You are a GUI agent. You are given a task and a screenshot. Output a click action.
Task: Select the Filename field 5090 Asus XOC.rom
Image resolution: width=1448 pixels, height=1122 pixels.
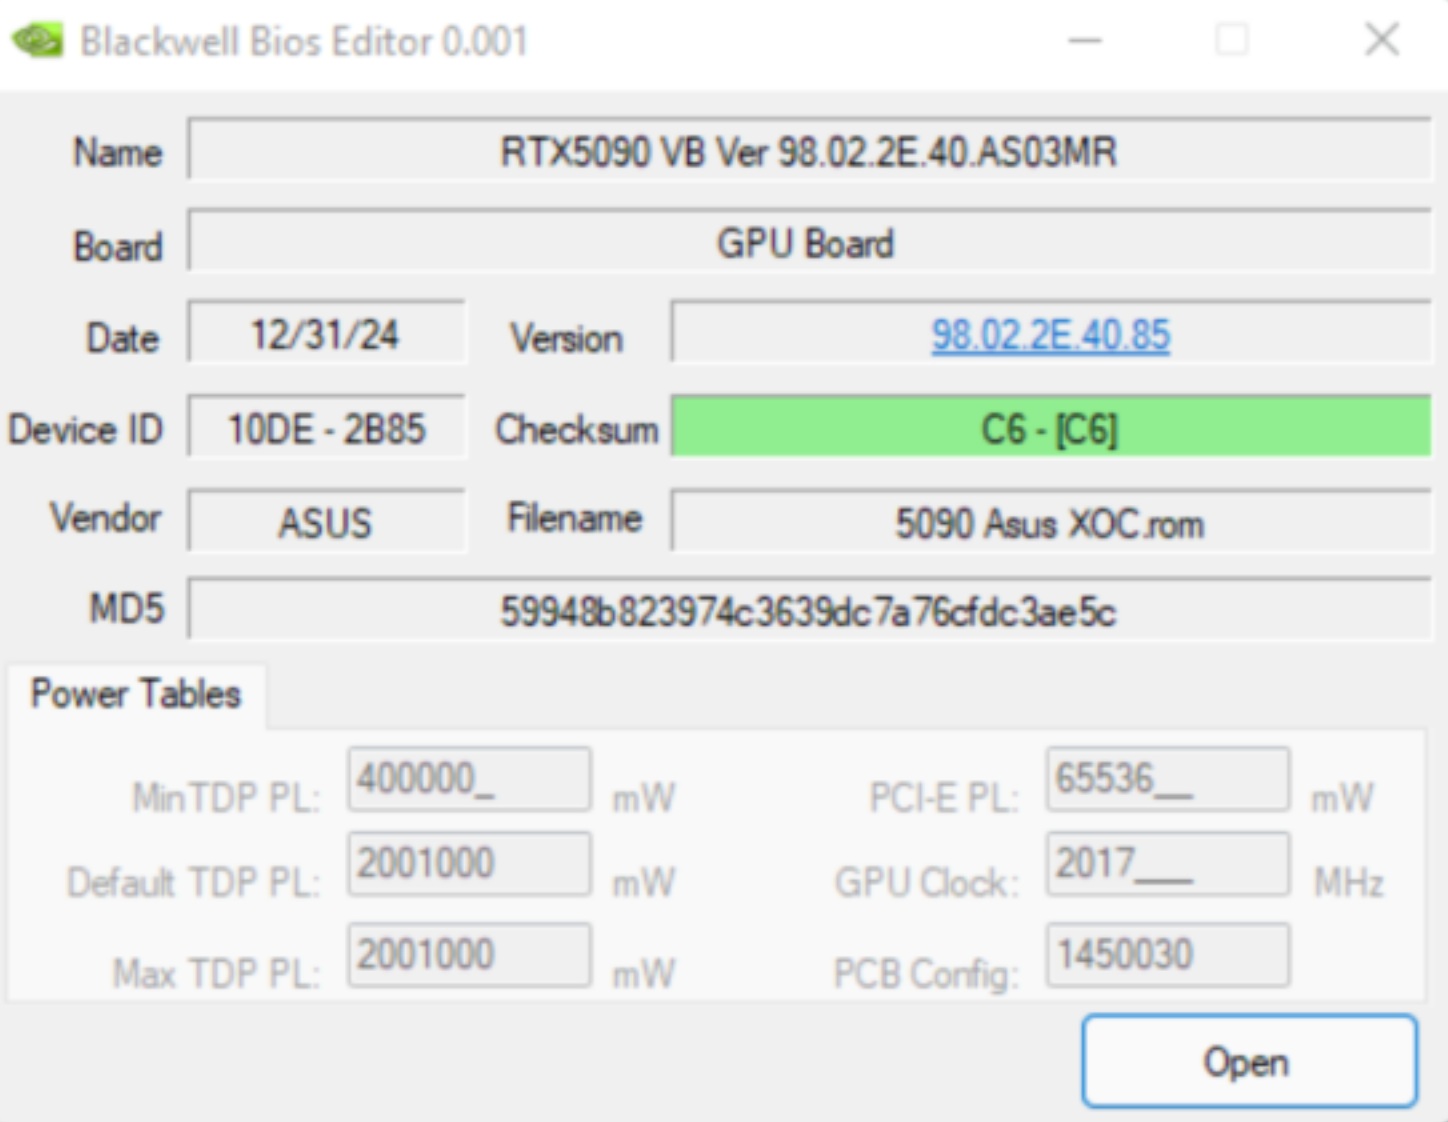1050,521
